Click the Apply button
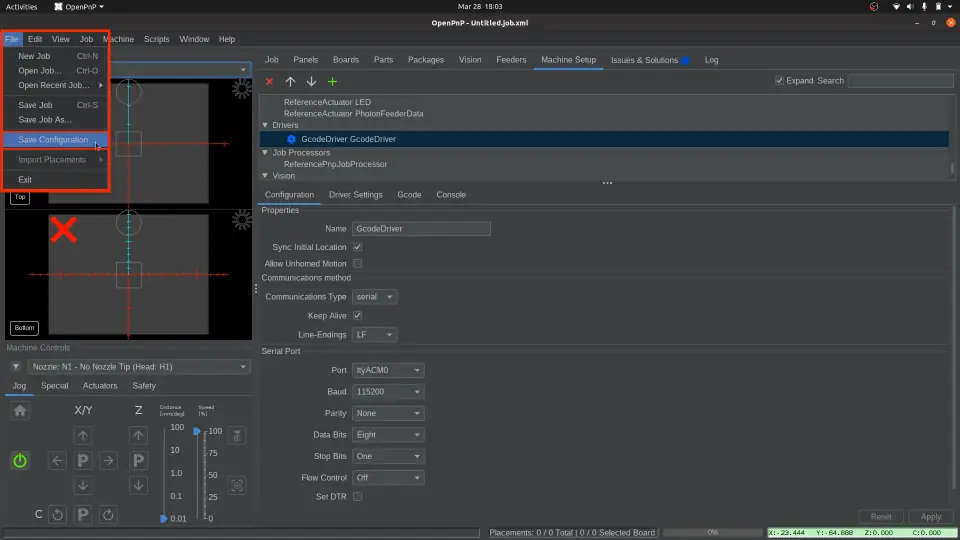 point(931,517)
